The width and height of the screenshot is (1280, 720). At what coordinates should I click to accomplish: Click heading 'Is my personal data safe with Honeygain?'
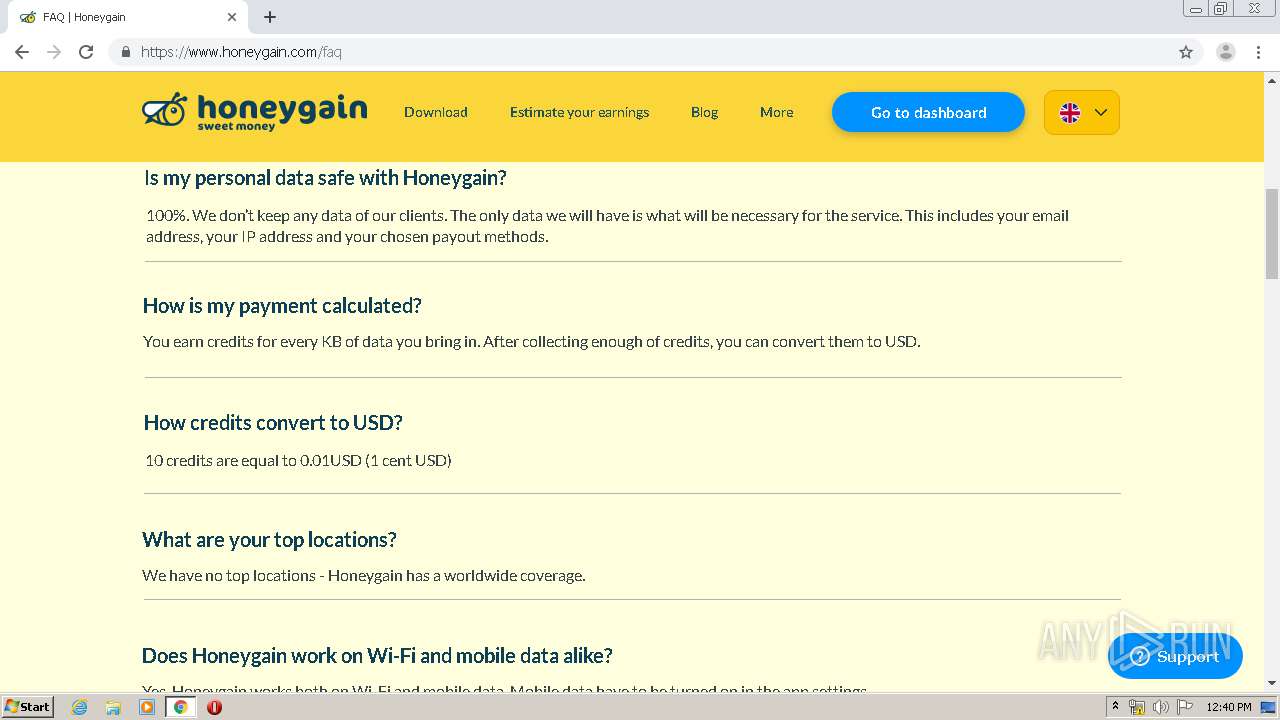325,178
